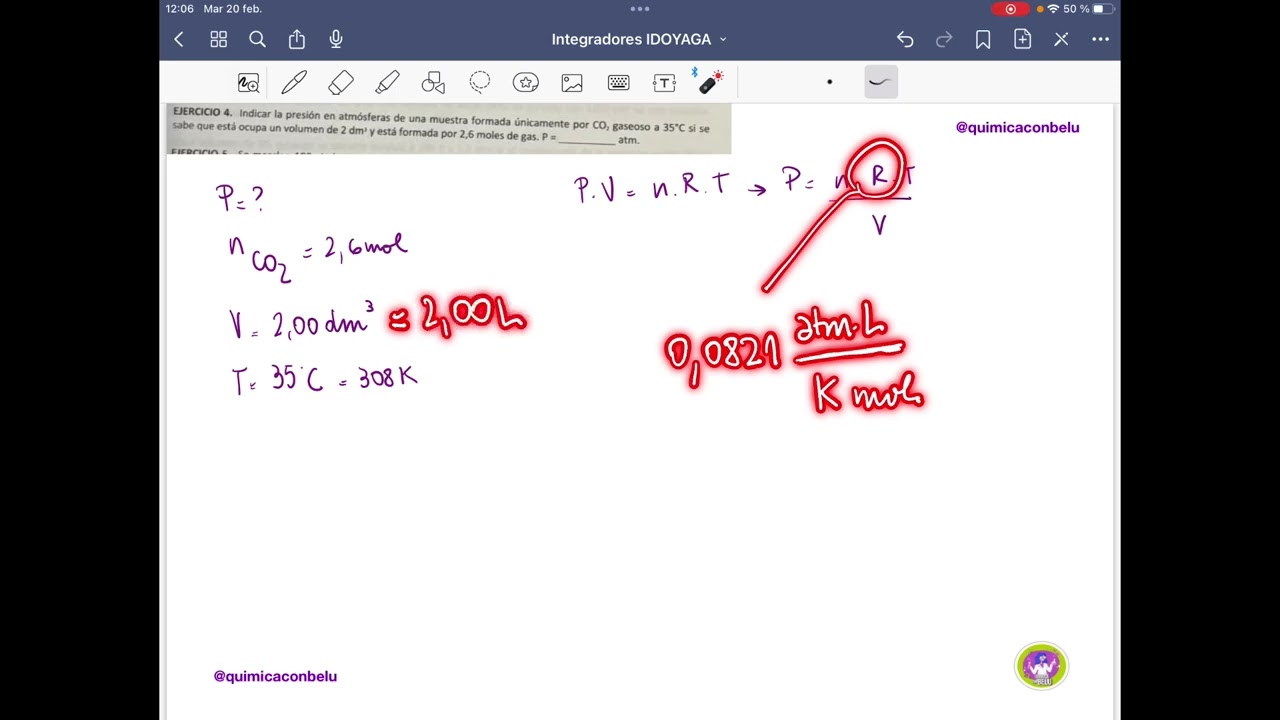The height and width of the screenshot is (720, 1280).
Task: Redo the undone stroke
Action: coord(944,39)
